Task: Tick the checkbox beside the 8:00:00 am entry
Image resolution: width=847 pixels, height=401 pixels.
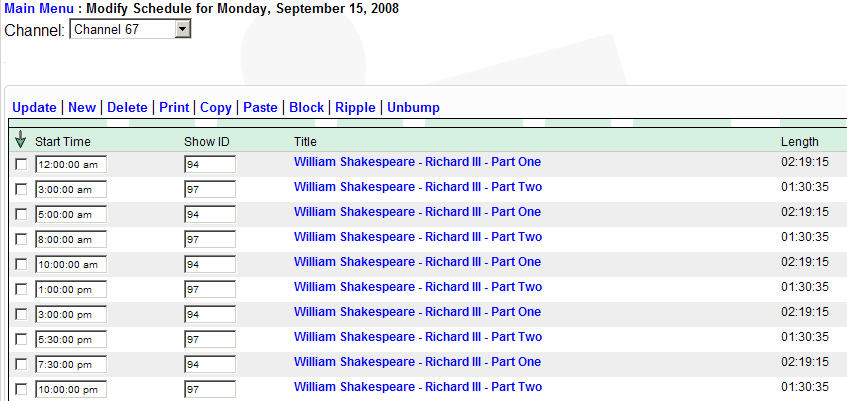Action: (x=21, y=239)
